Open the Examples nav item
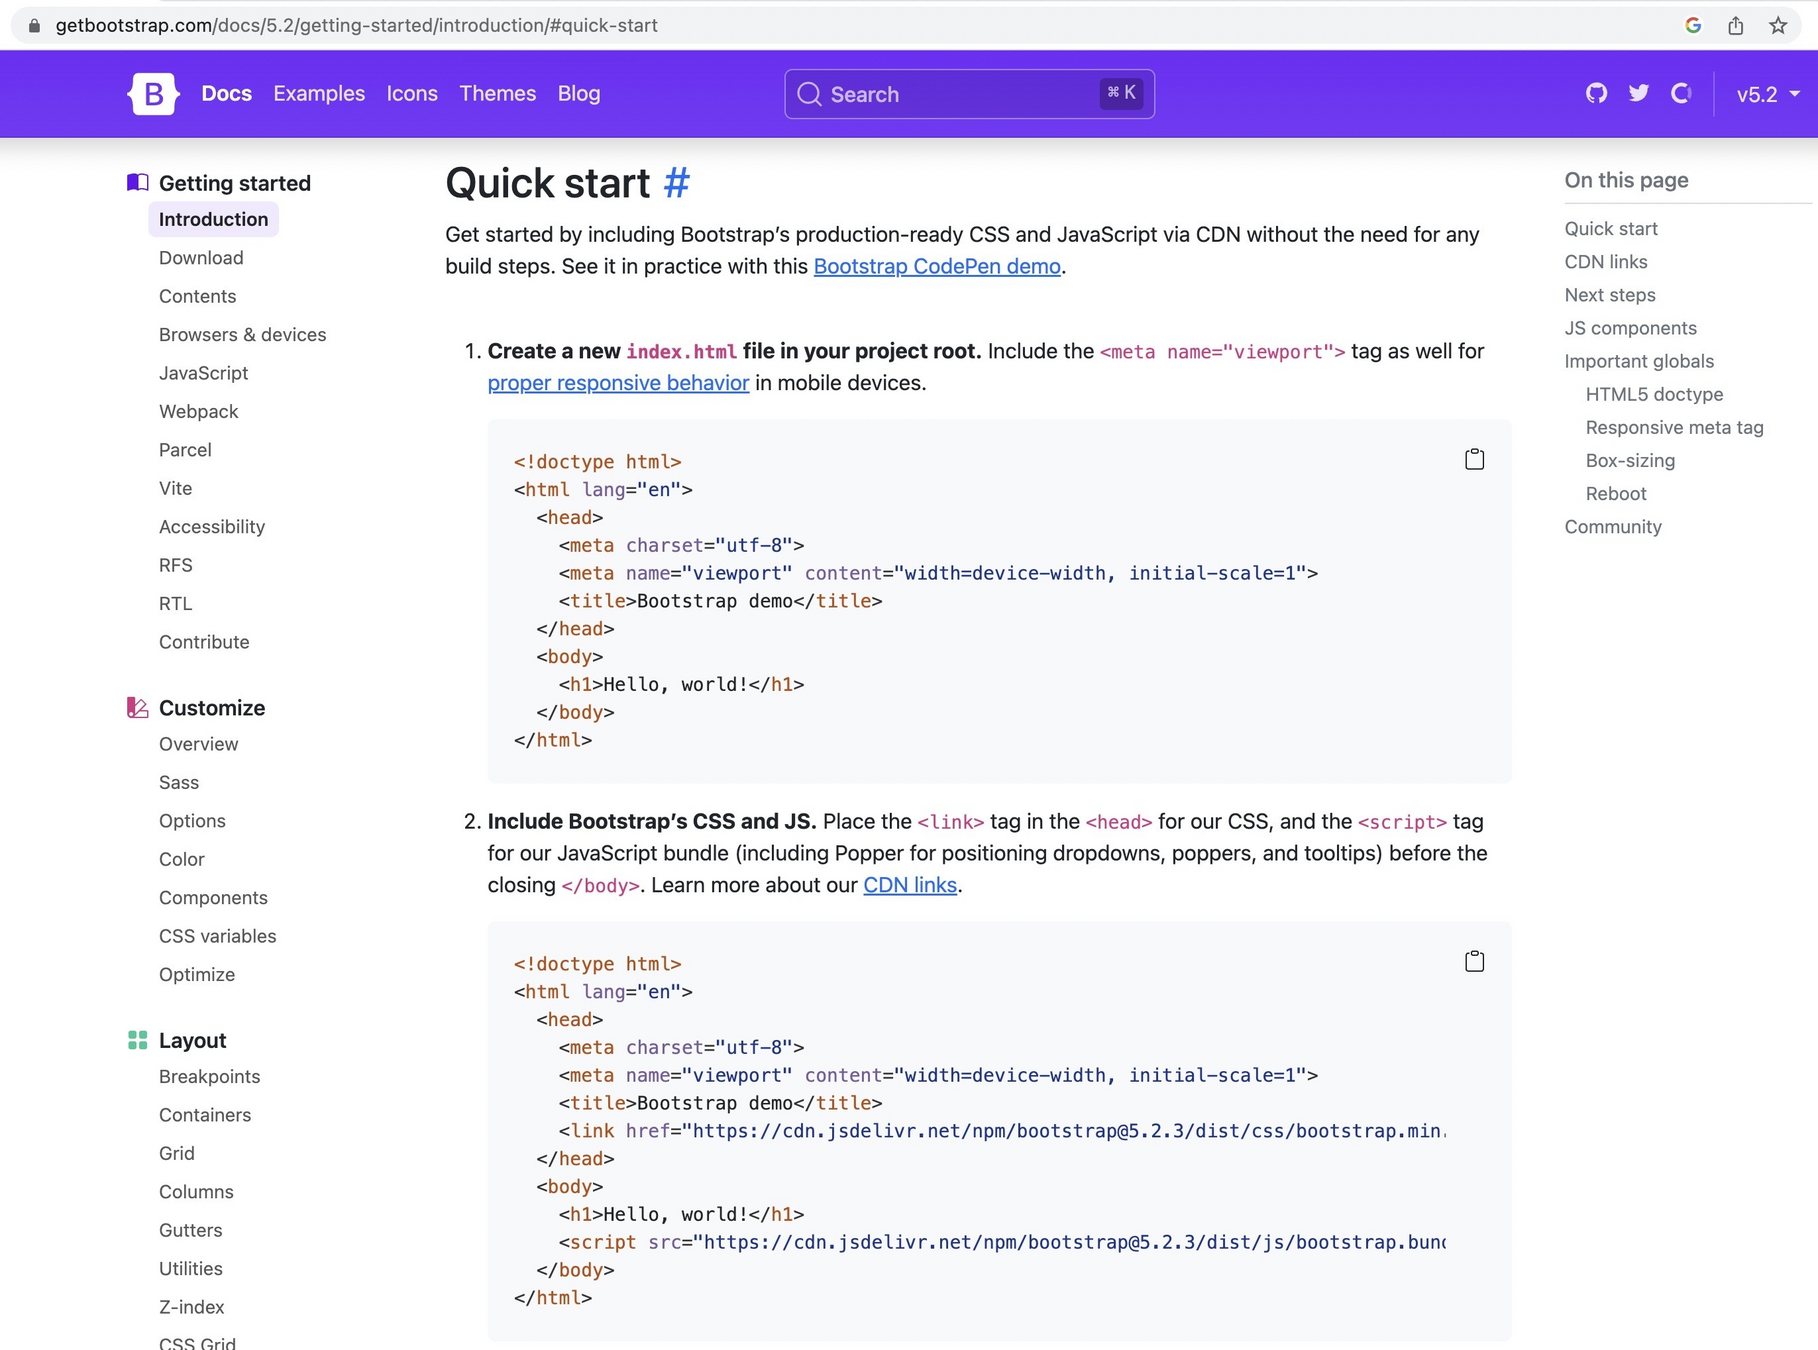 [x=319, y=93]
